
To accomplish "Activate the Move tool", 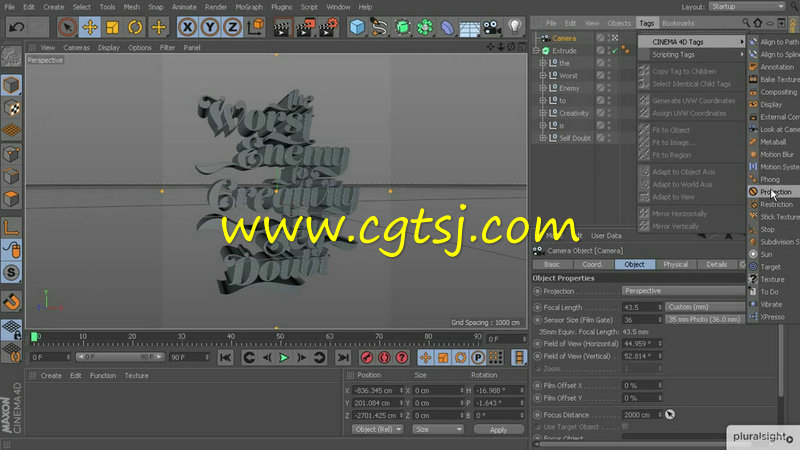I will [90, 27].
